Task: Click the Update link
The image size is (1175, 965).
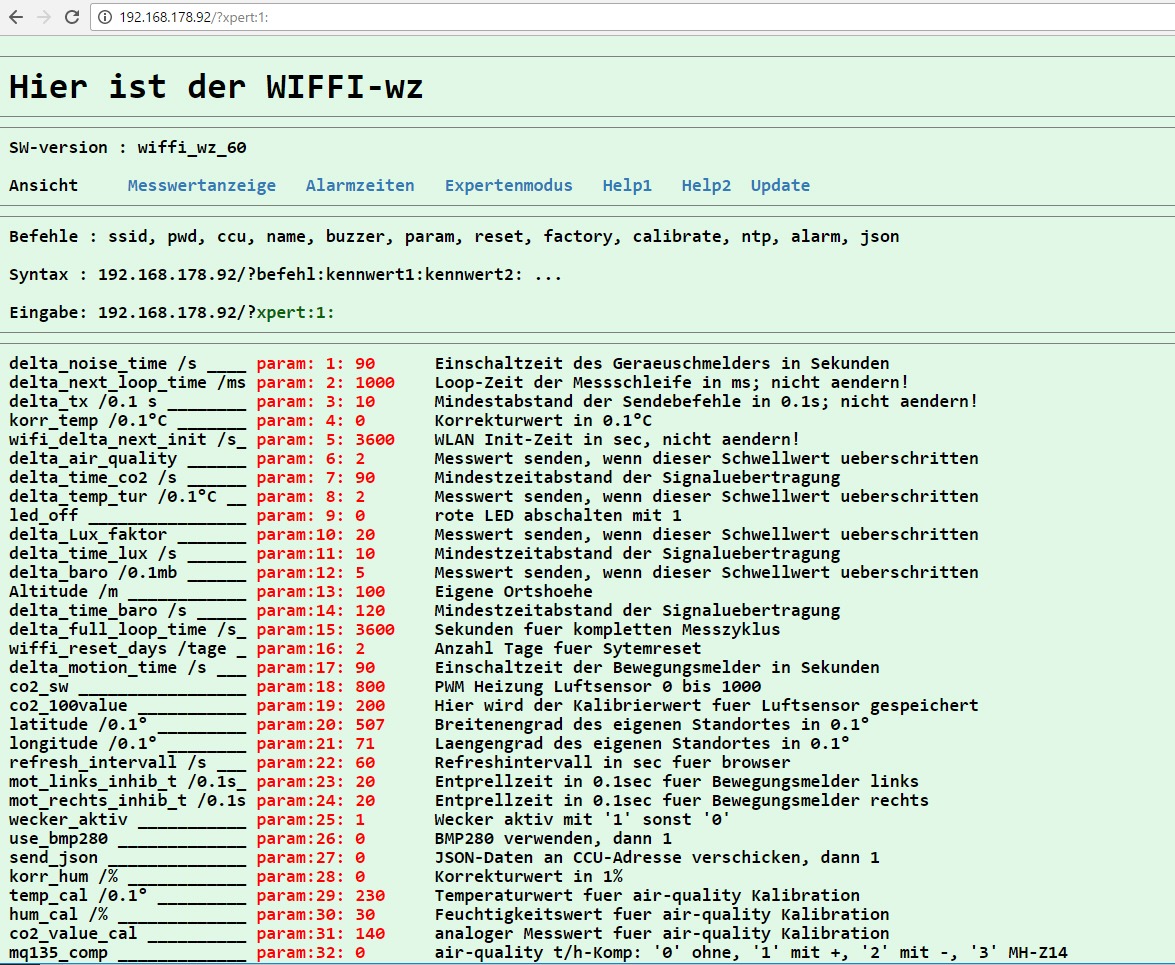Action: pos(780,185)
